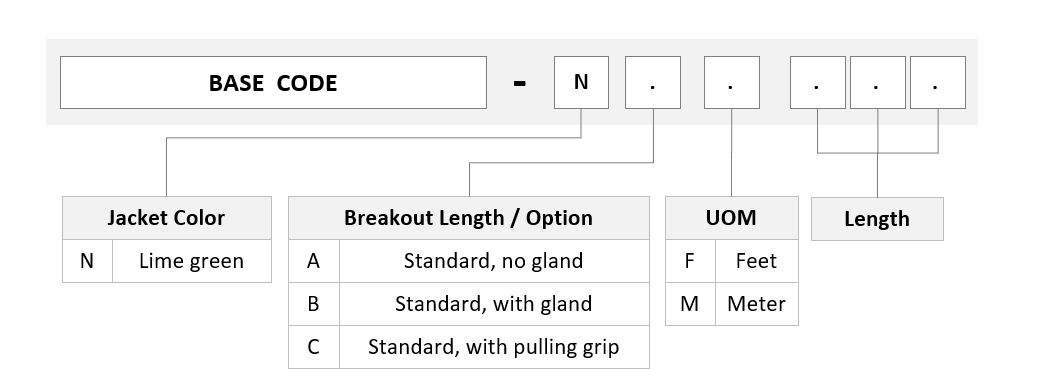Click the dash separator after BASE CODE
Screen dimensions: 1041x387
click(520, 83)
